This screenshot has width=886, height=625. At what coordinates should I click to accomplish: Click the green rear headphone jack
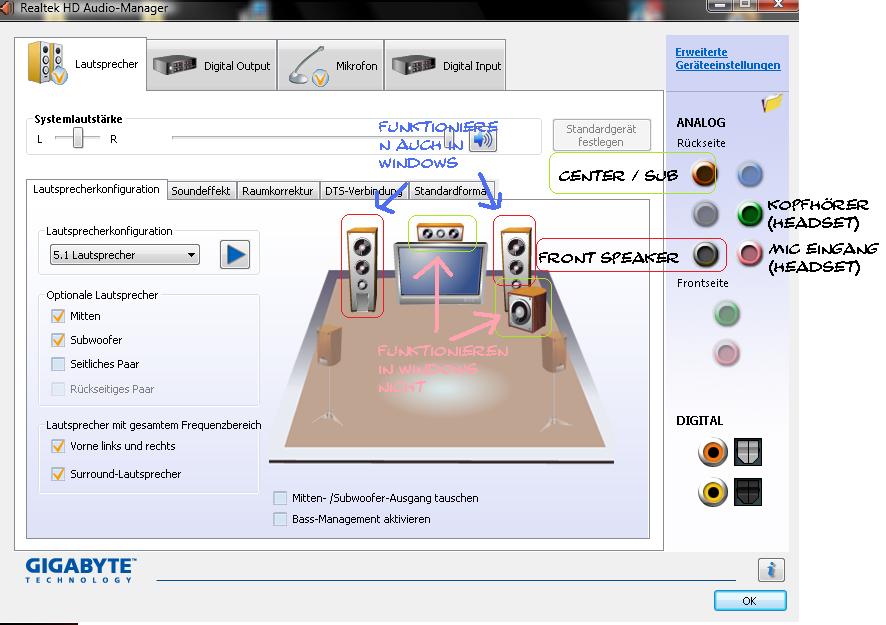pos(750,214)
